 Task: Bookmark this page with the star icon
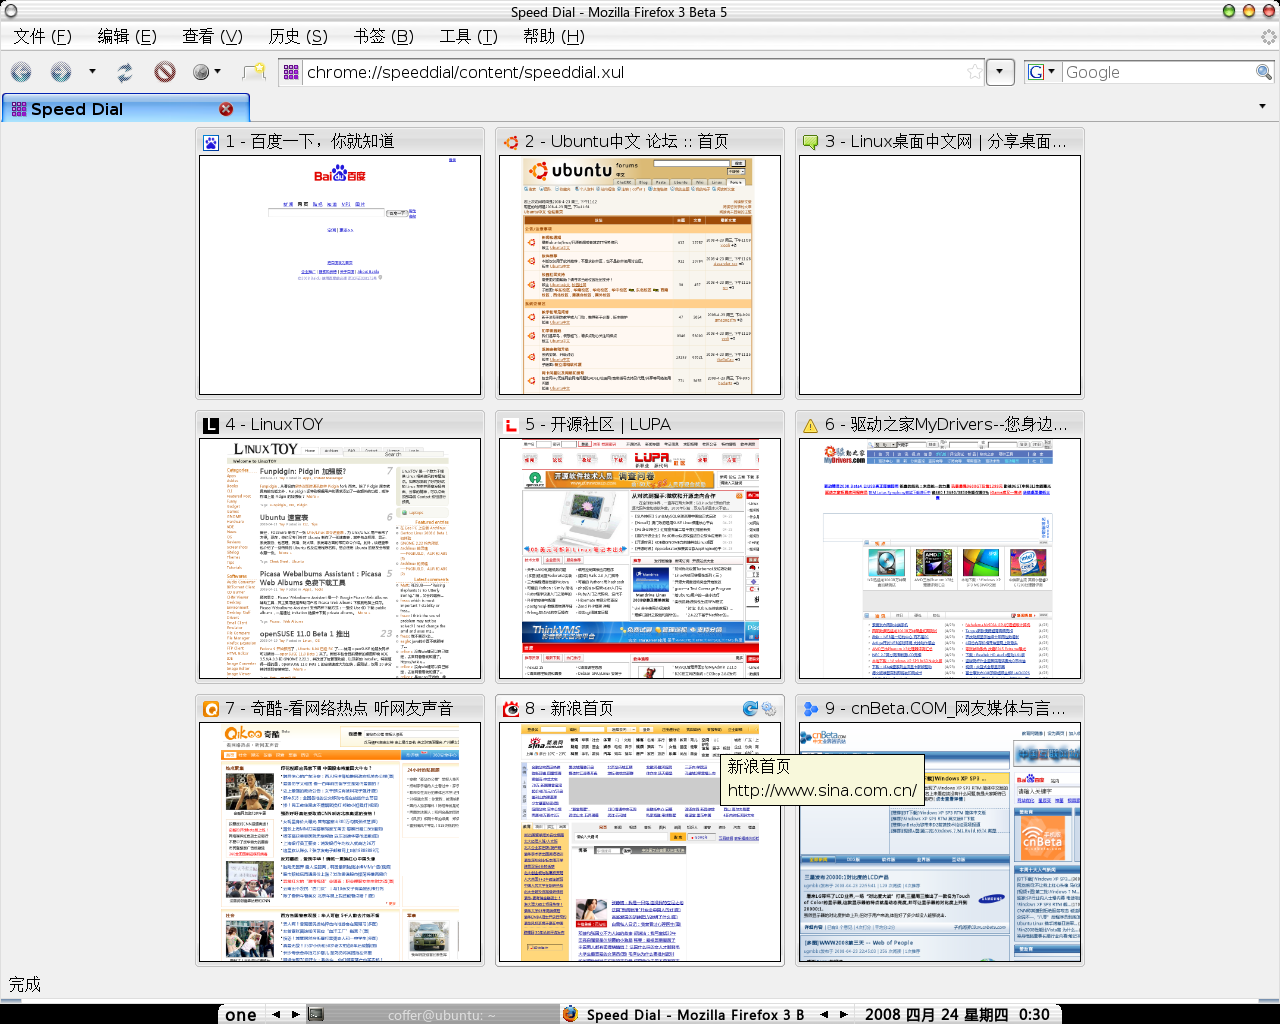point(974,72)
